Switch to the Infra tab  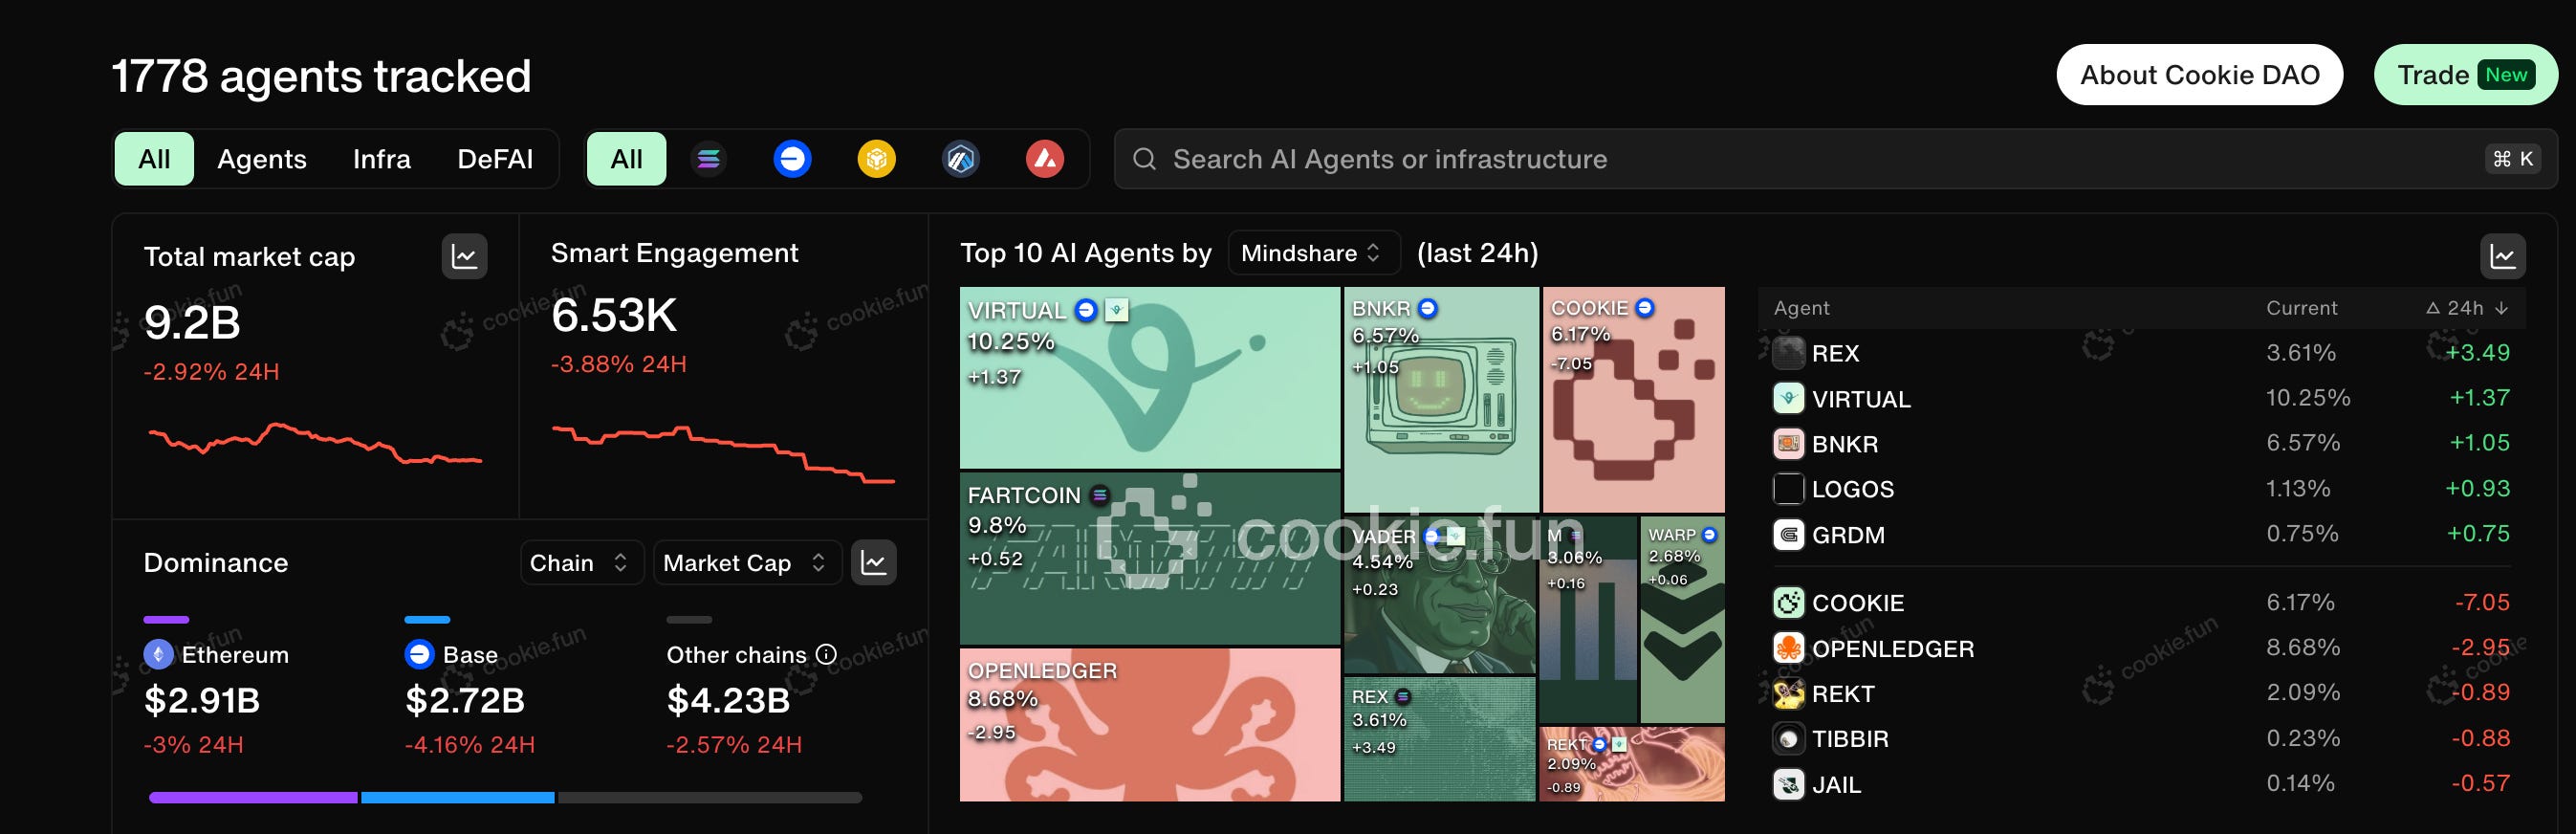(x=382, y=159)
